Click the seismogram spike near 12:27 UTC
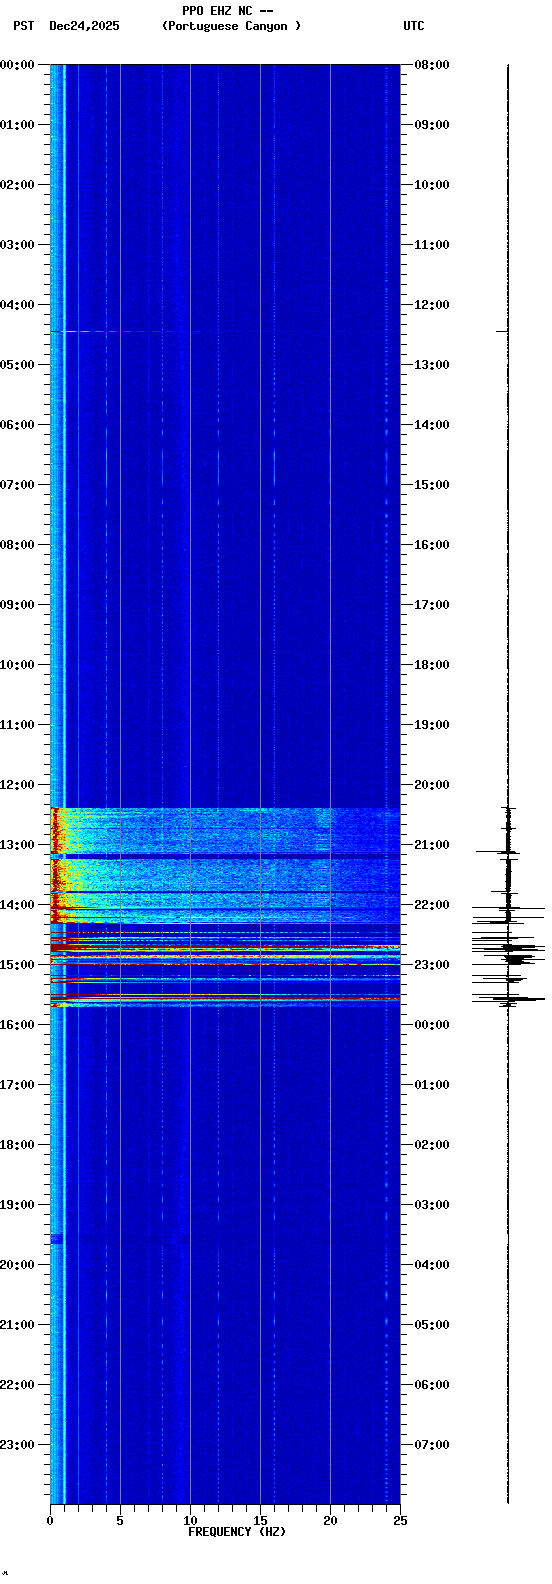552x1584 pixels. click(503, 331)
